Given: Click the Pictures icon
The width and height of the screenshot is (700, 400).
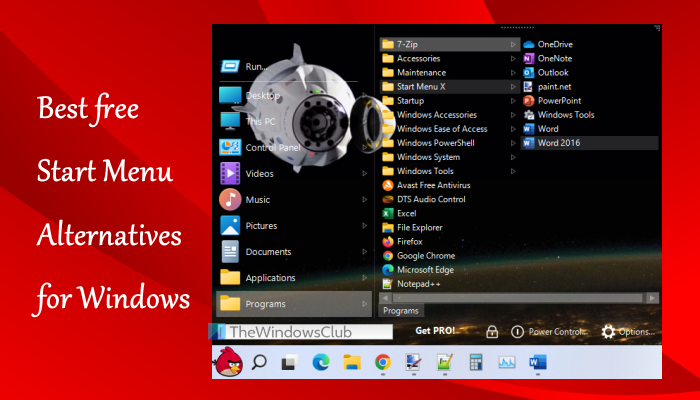Looking at the screenshot, I should [230, 225].
